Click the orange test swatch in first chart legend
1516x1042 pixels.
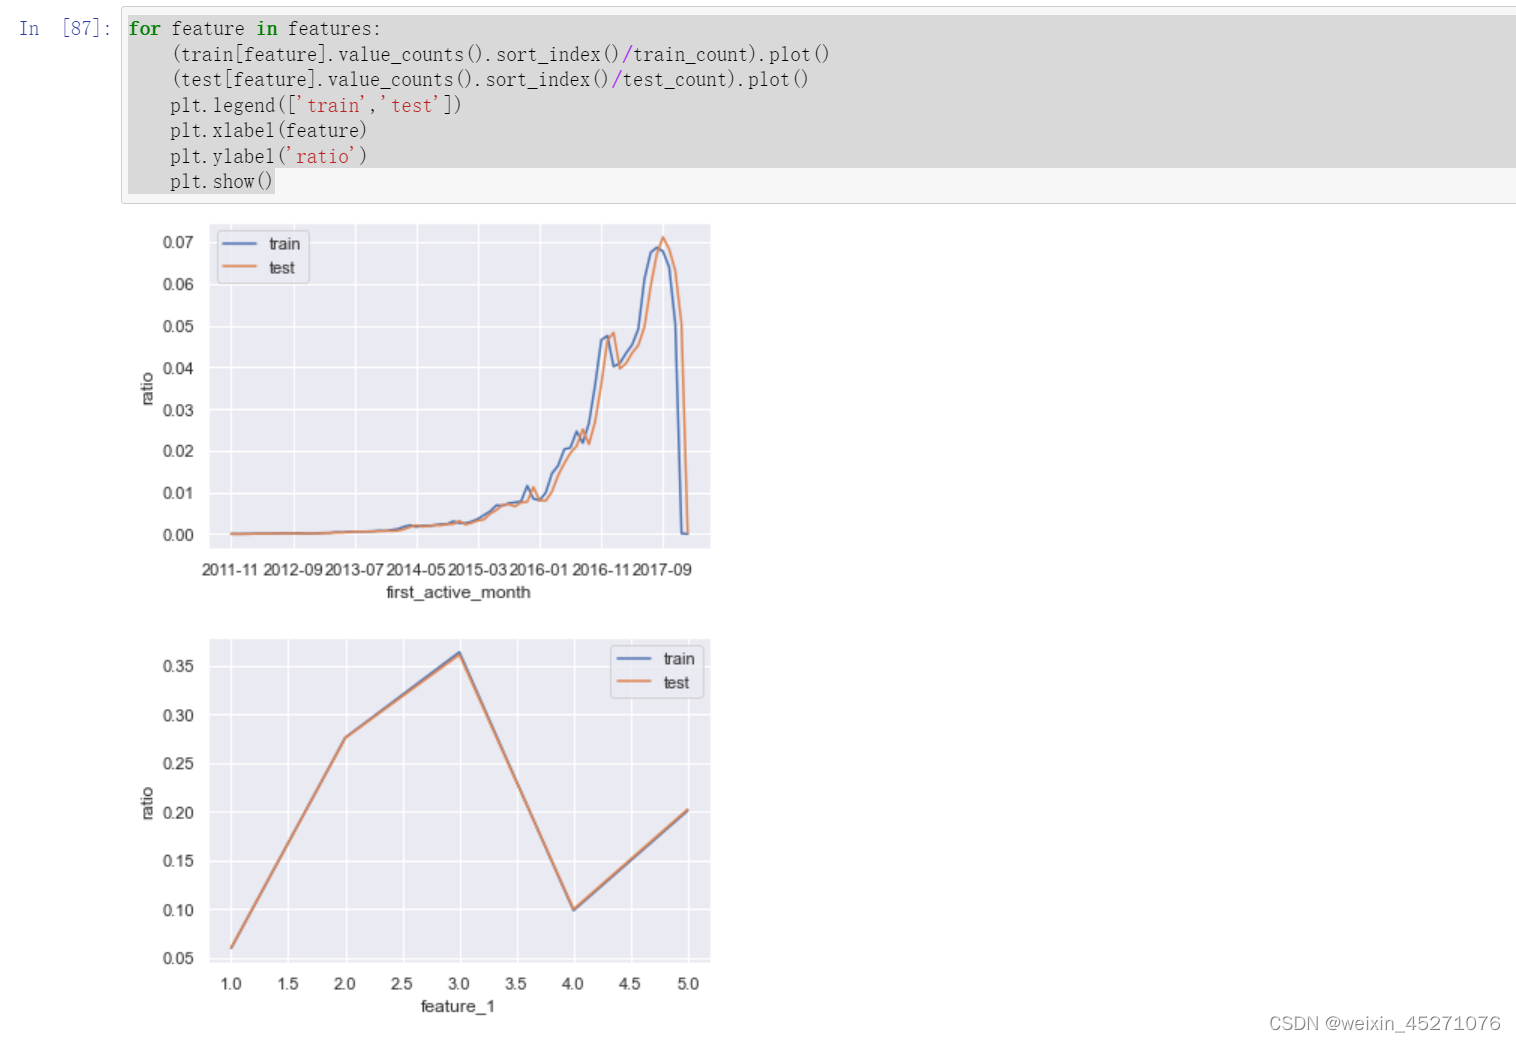pyautogui.click(x=239, y=267)
